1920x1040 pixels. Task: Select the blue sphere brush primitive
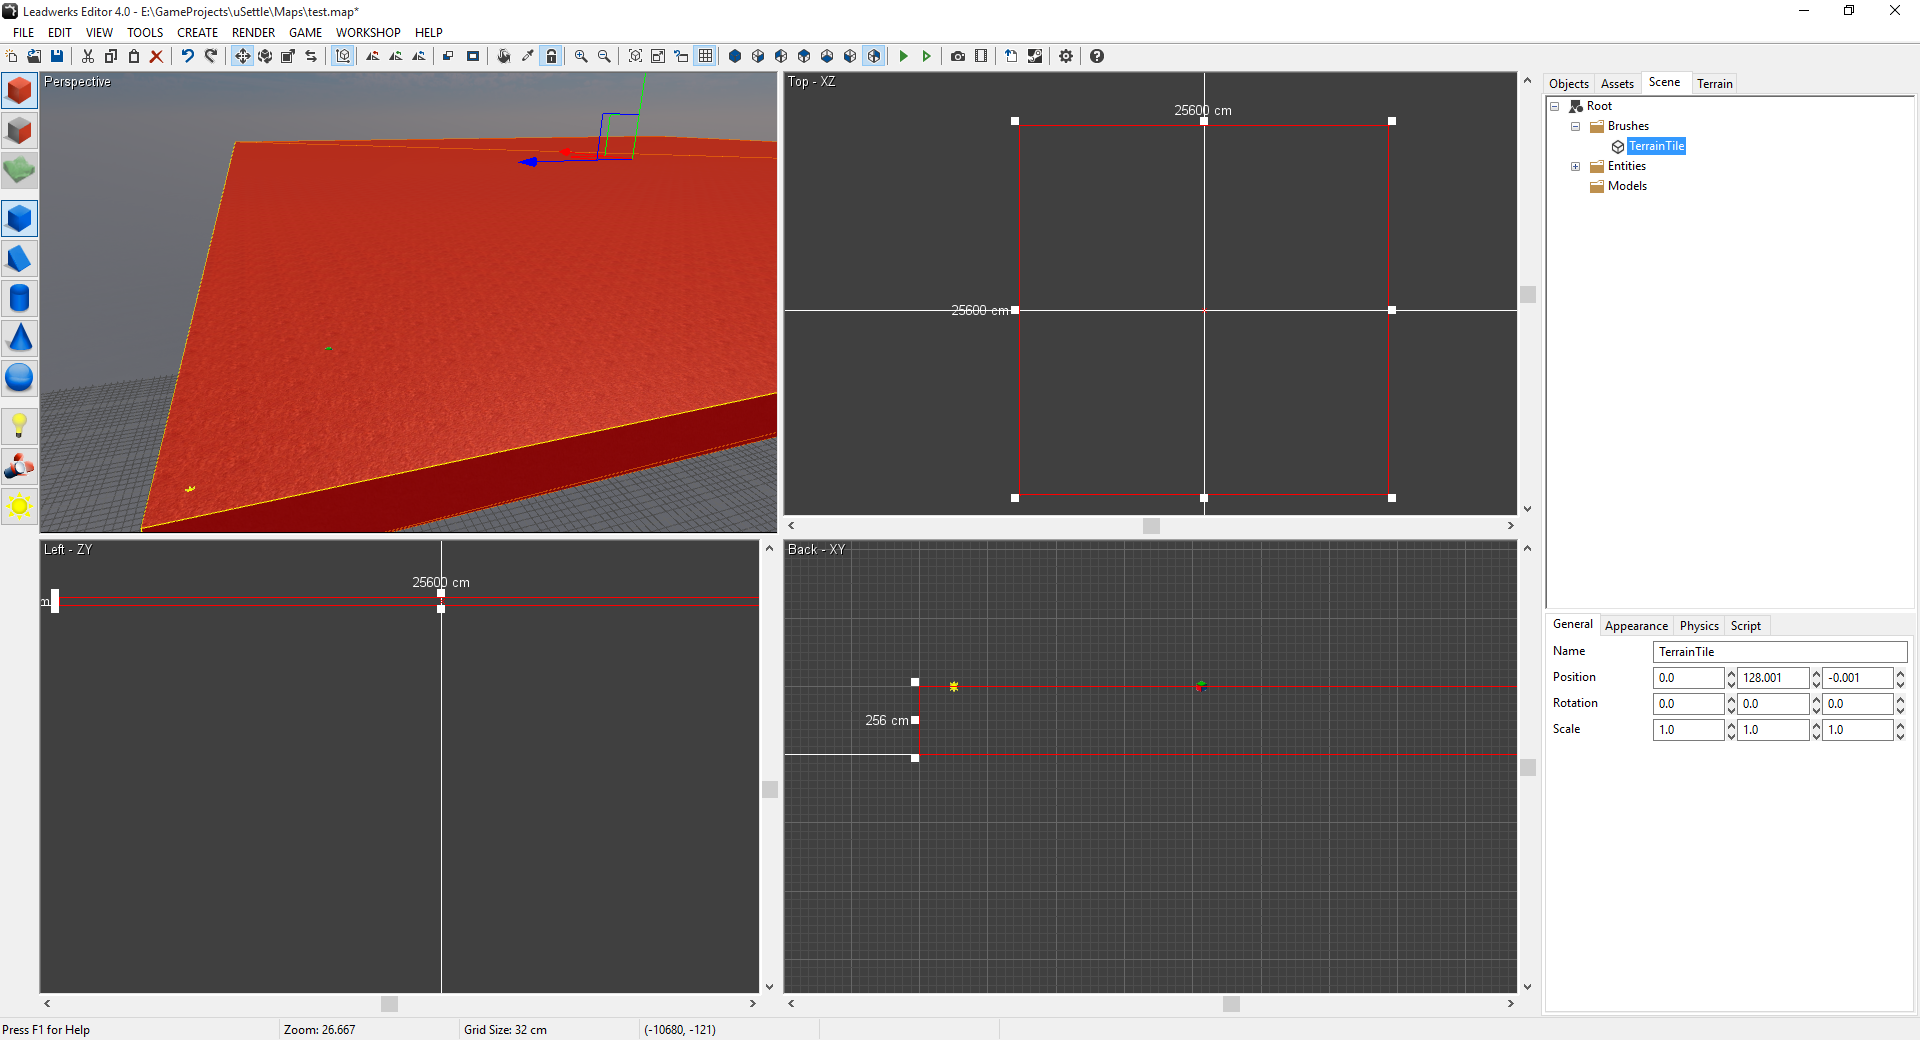(x=19, y=378)
